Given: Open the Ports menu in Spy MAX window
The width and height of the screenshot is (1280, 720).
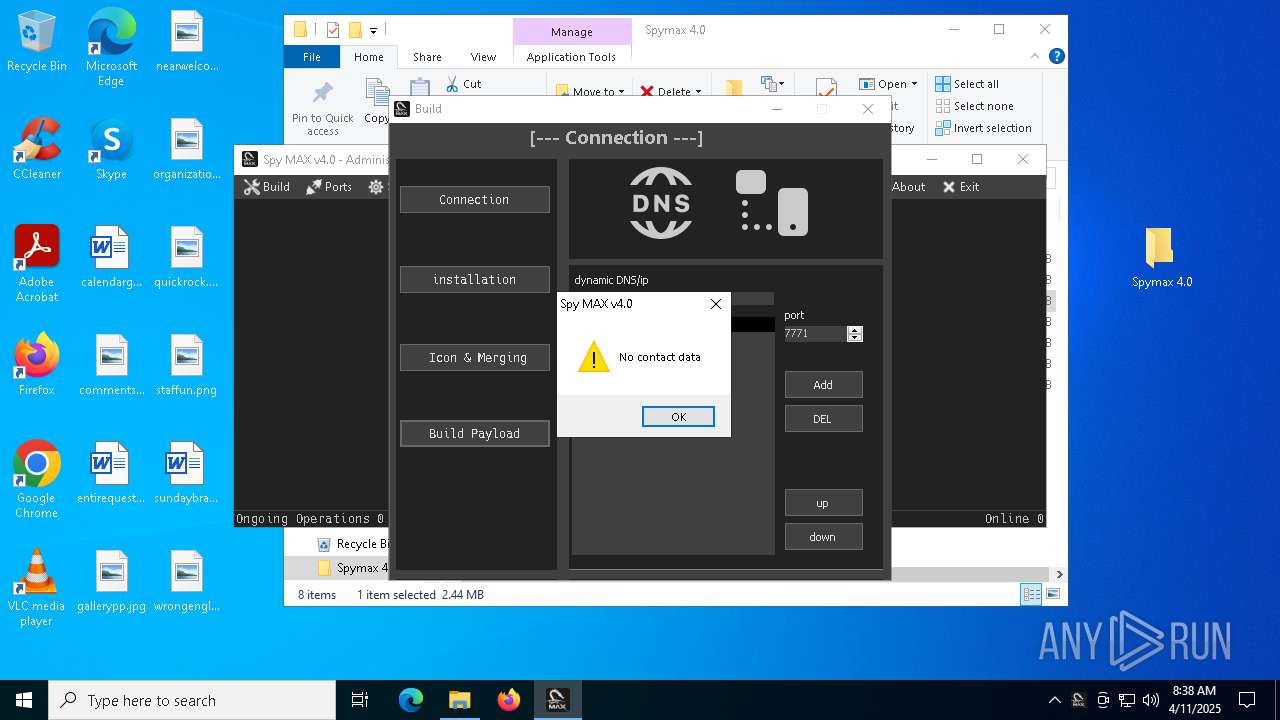Looking at the screenshot, I should coord(329,187).
